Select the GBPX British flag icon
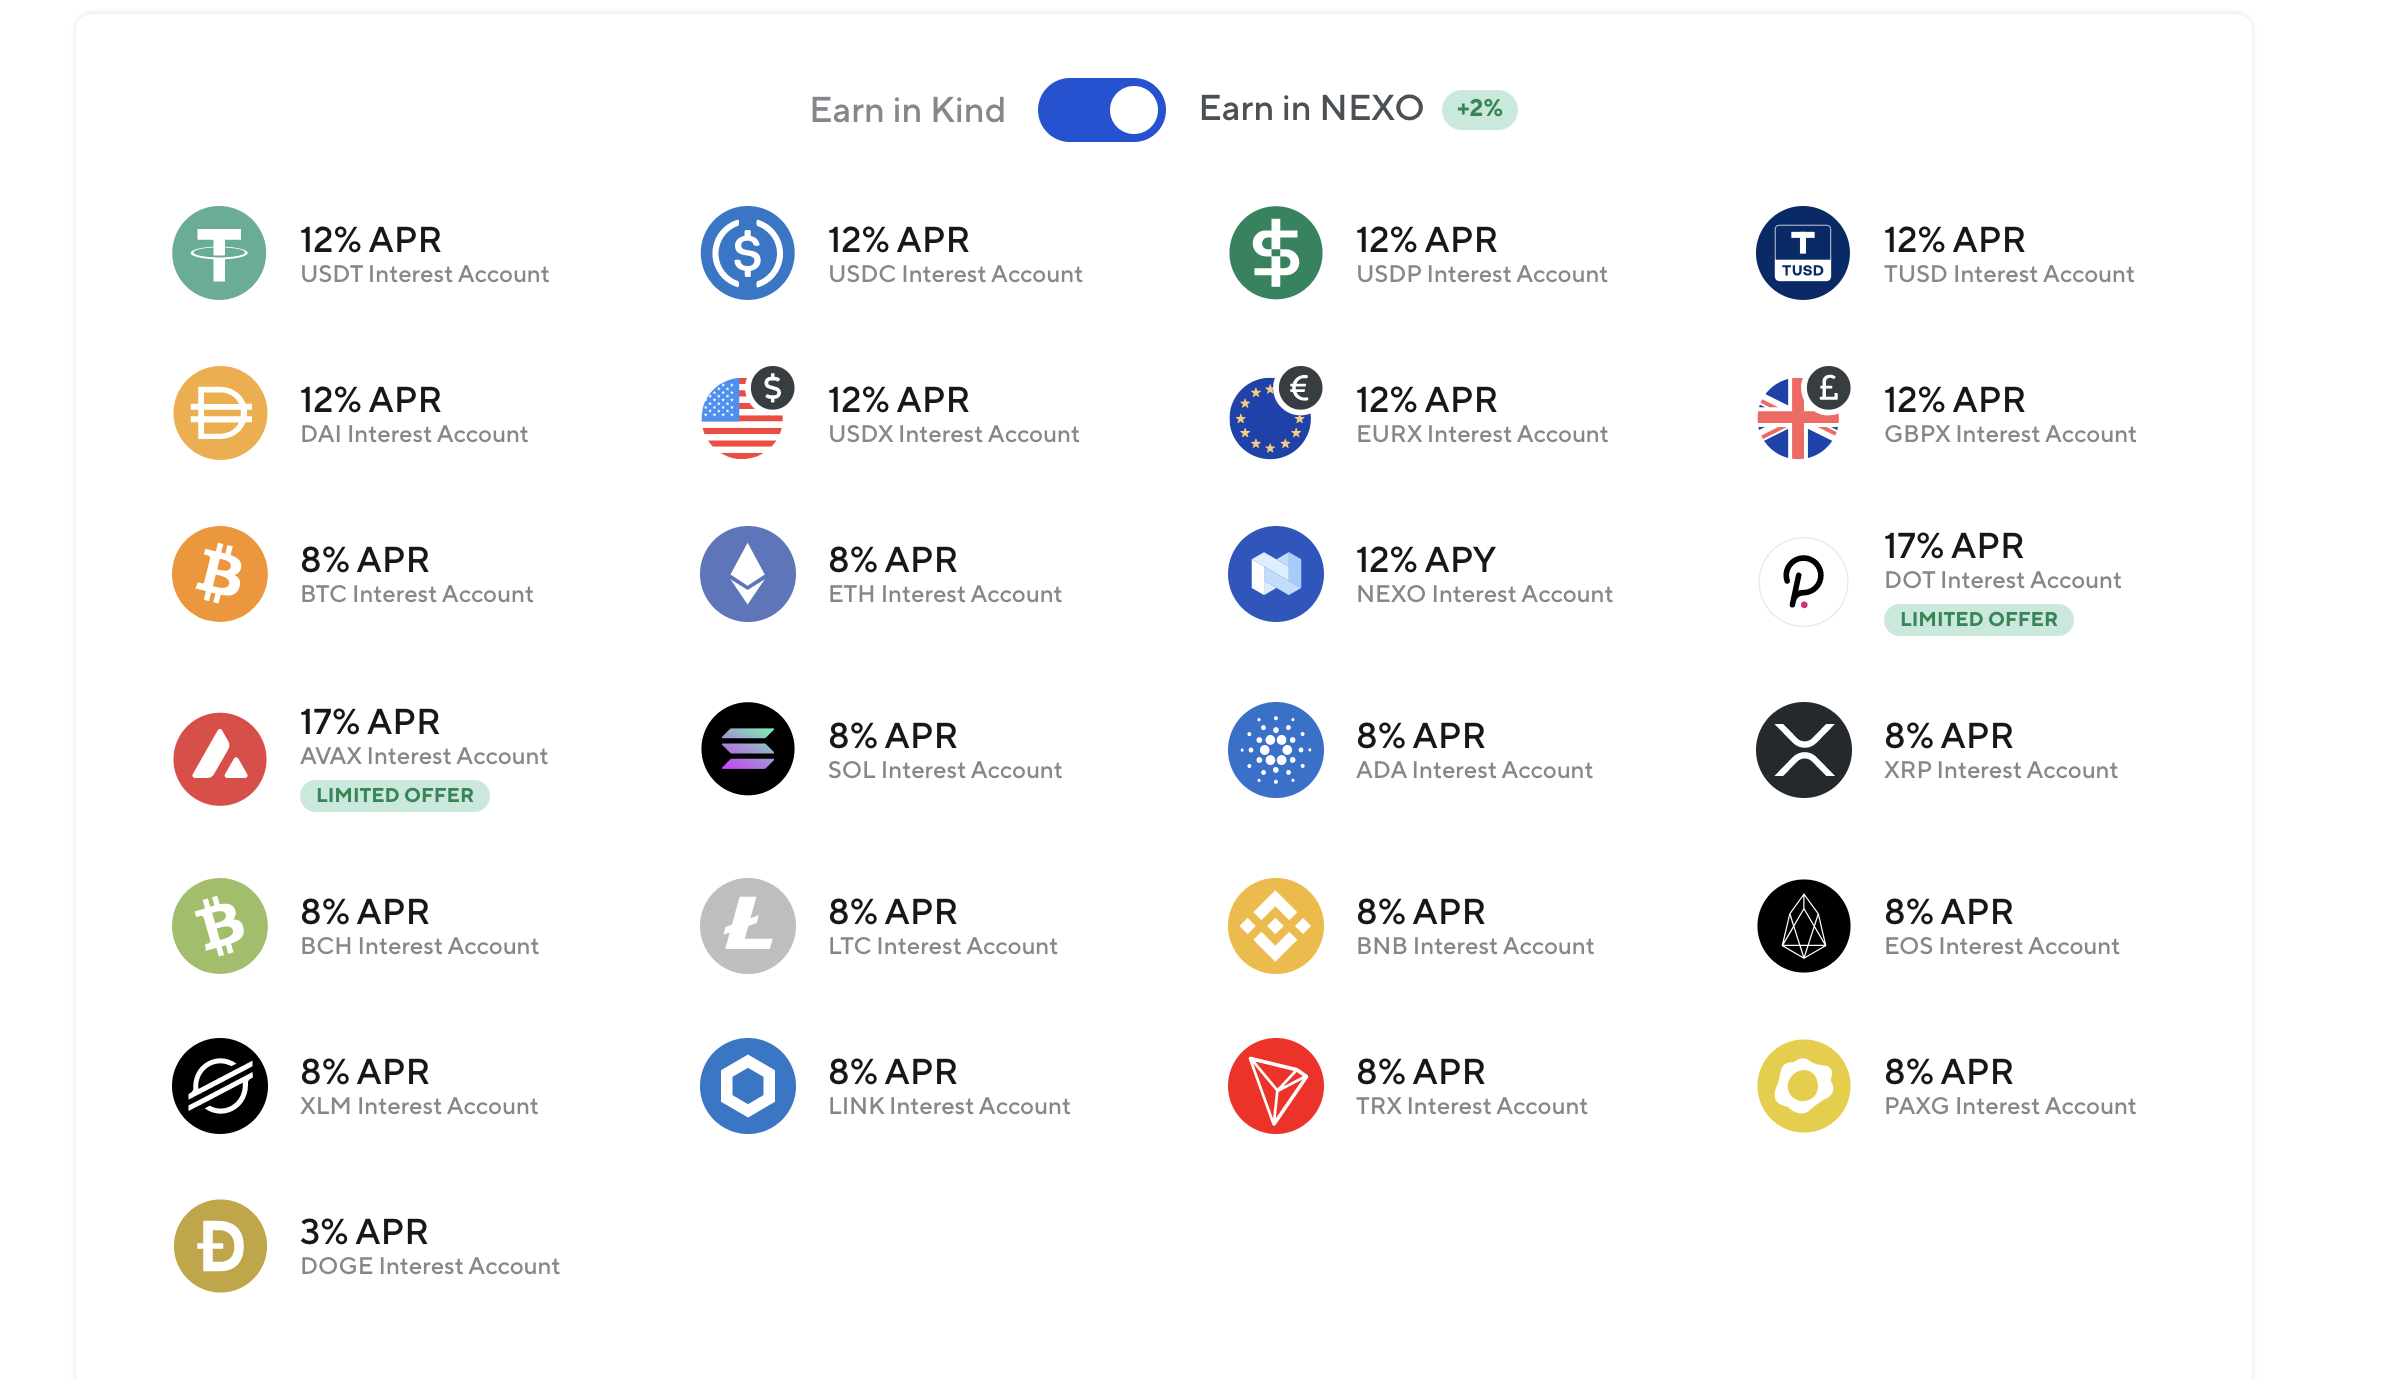 pos(1801,413)
